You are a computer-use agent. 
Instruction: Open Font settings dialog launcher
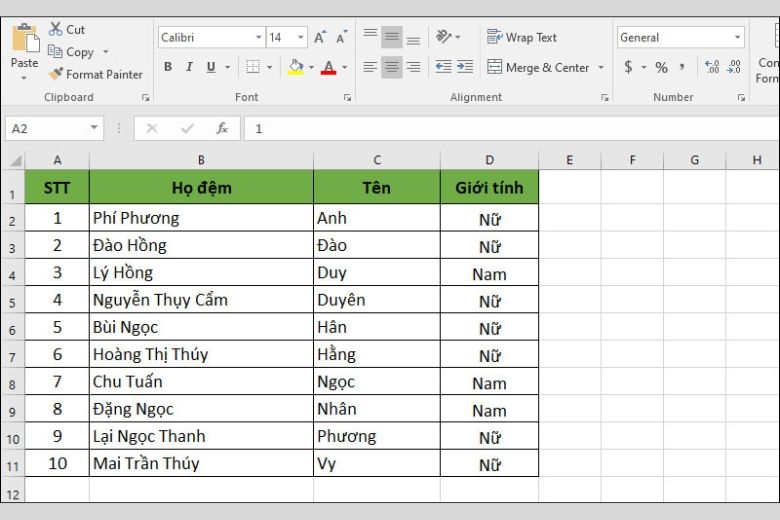(347, 98)
